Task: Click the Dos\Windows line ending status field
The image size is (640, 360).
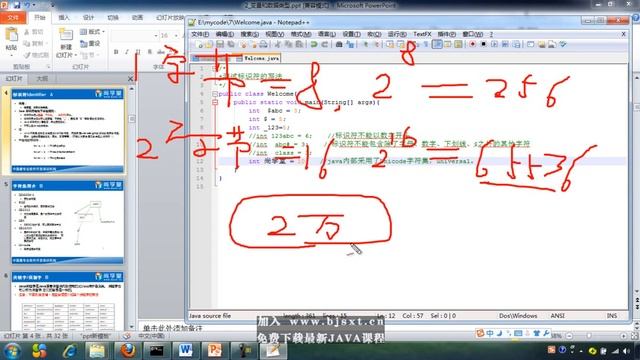Action: (518, 316)
